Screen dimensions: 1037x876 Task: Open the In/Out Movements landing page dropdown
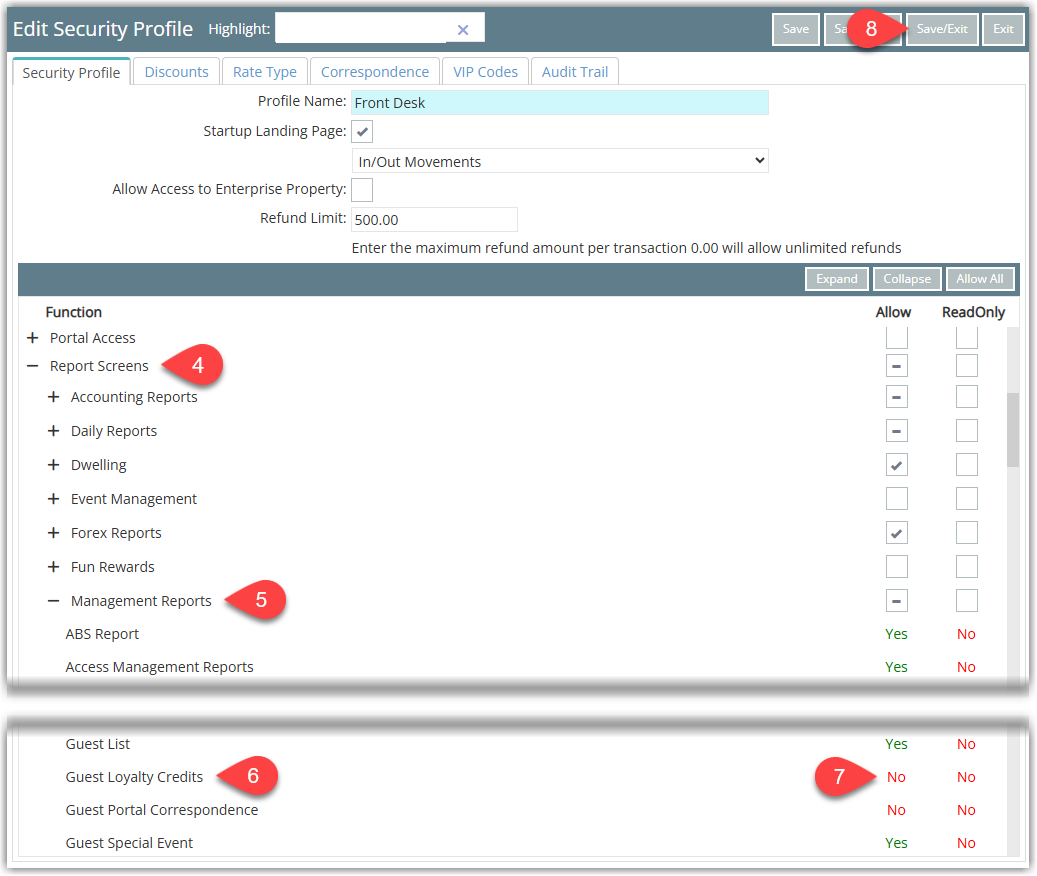pyautogui.click(x=560, y=161)
